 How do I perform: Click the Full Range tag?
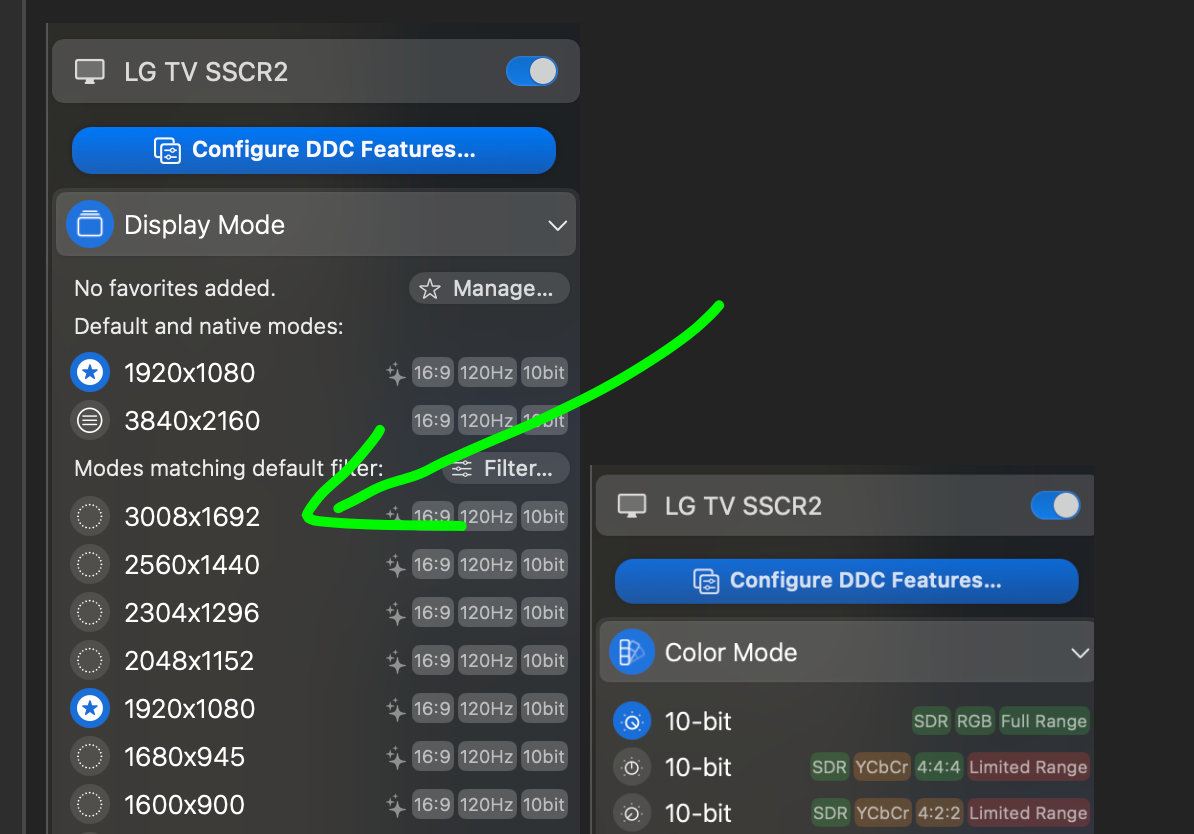click(1043, 721)
